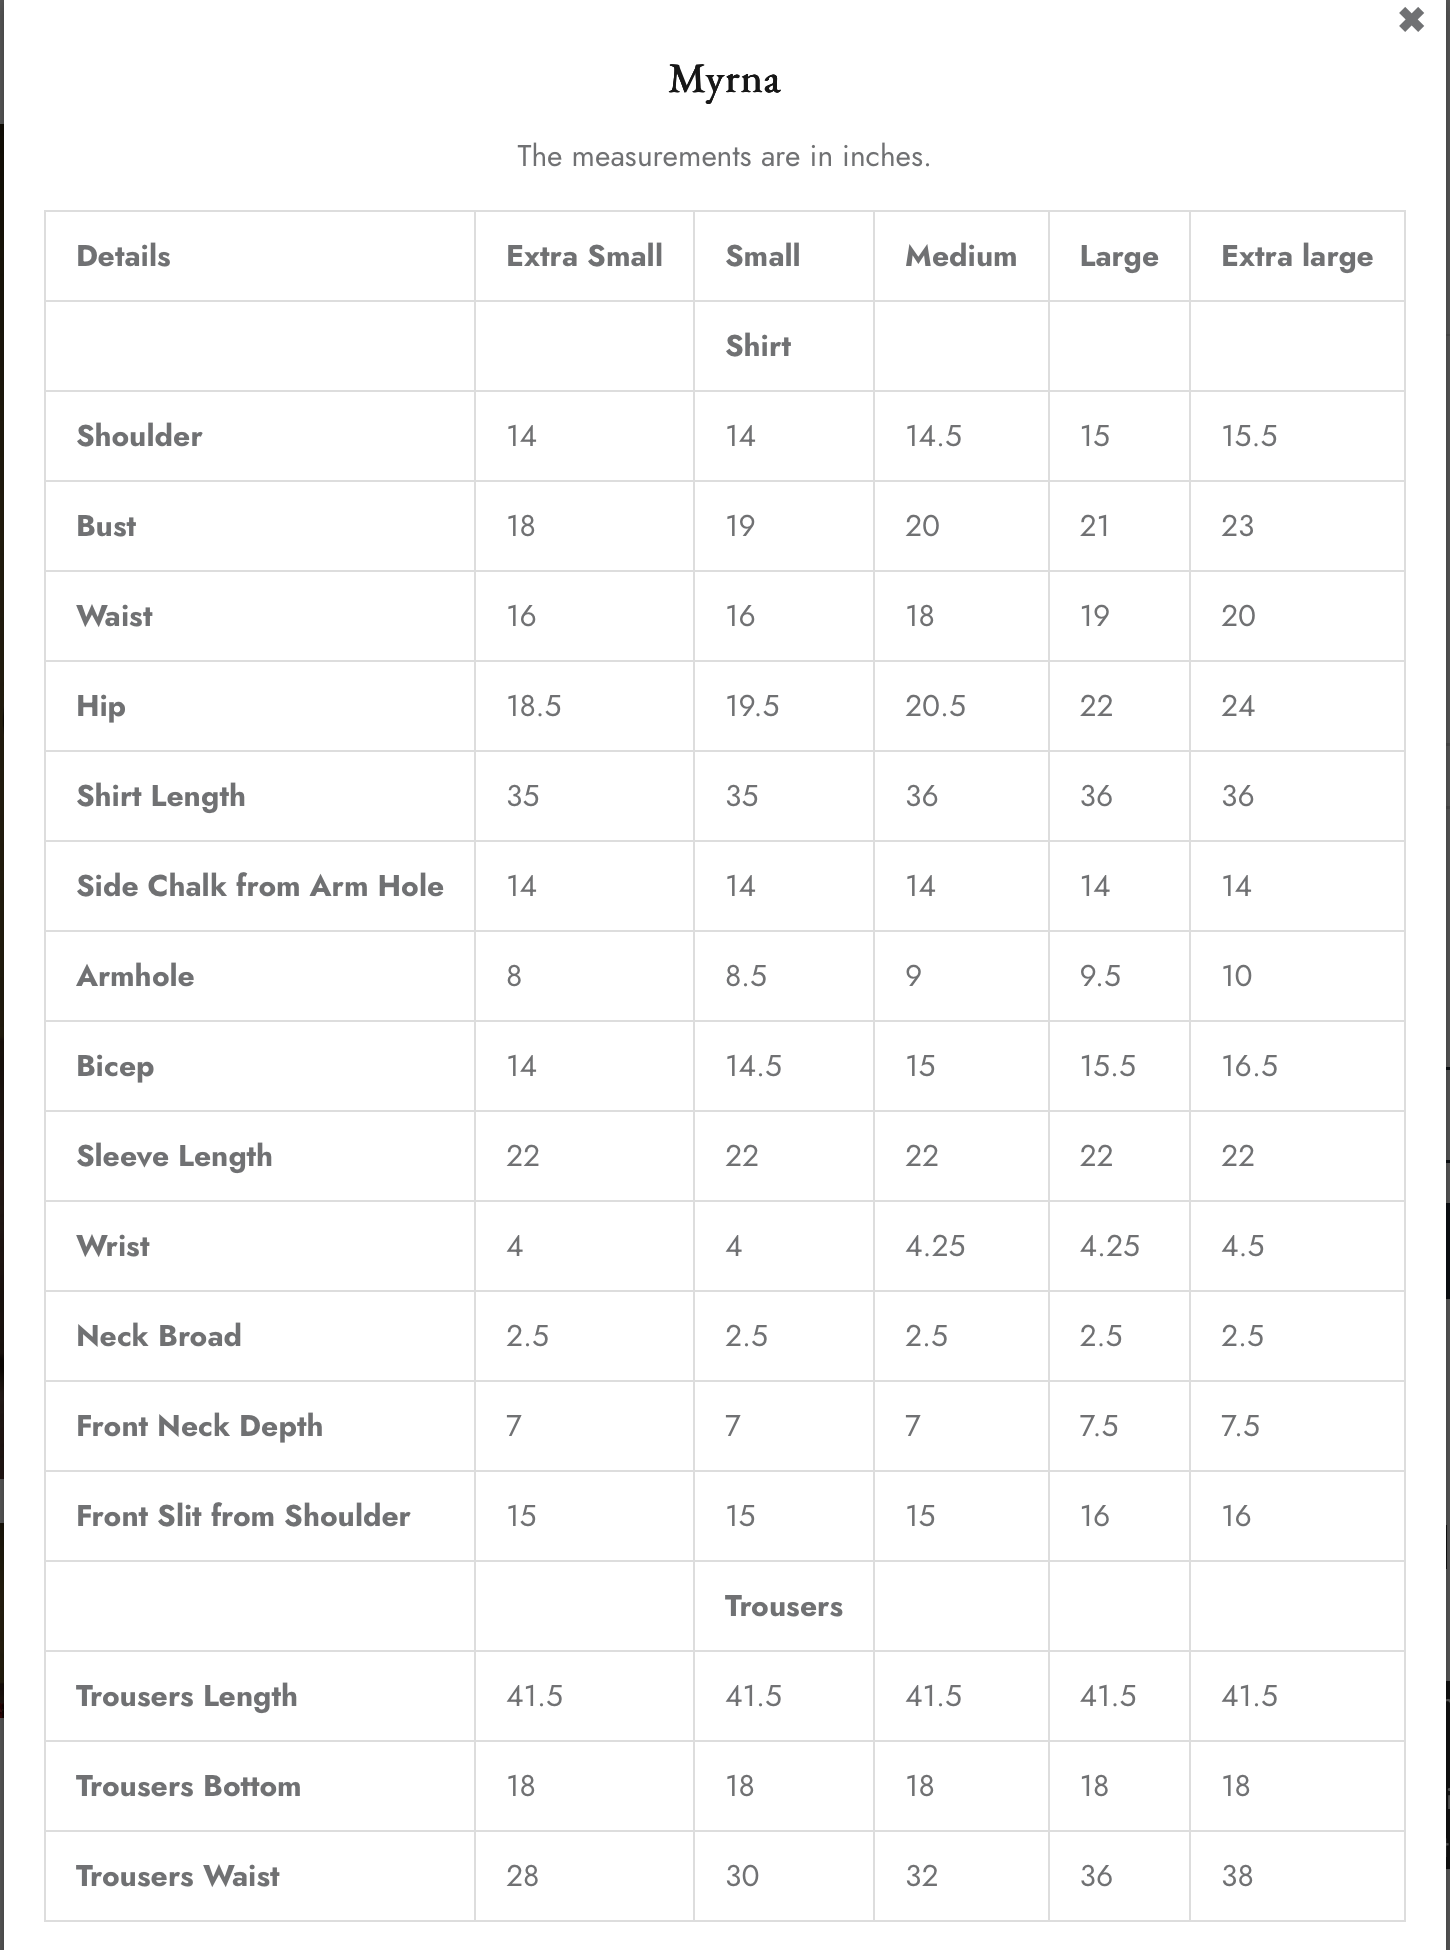The height and width of the screenshot is (1950, 1450).
Task: Click the Side Chalk from Arm Hole label
Action: [260, 886]
